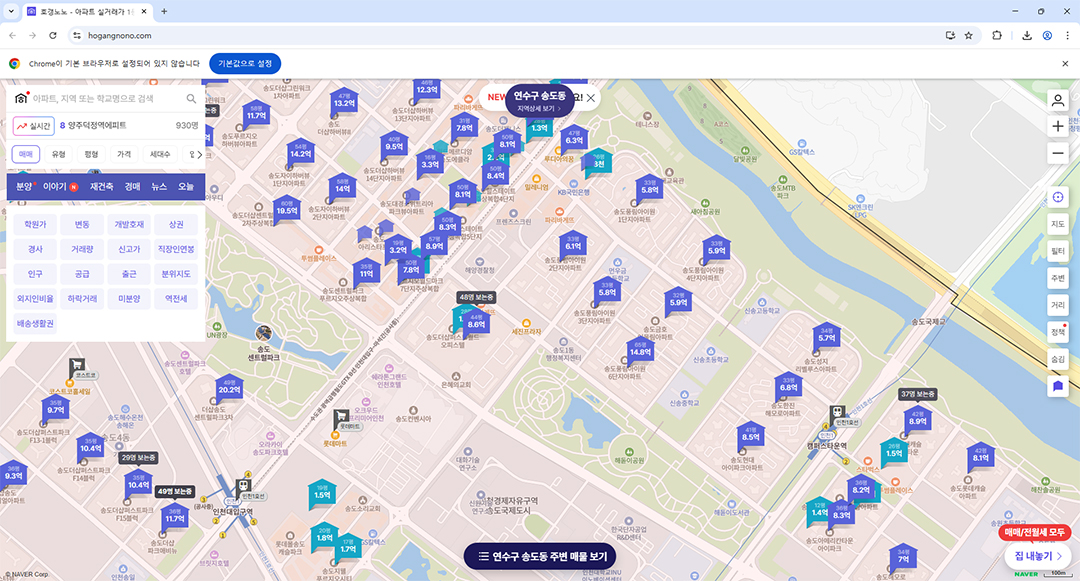Click 기본값으로 설정 button
This screenshot has height=581, width=1080.
[245, 63]
